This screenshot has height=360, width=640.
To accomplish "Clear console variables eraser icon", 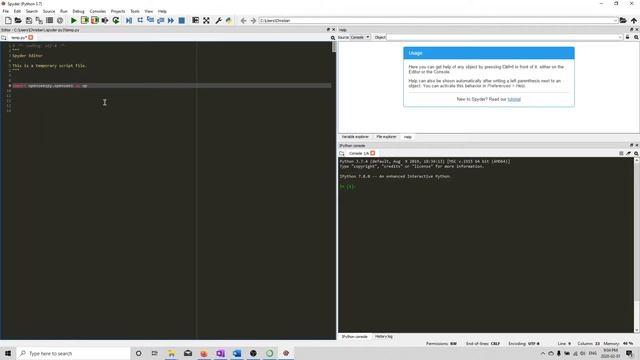I will coord(628,153).
